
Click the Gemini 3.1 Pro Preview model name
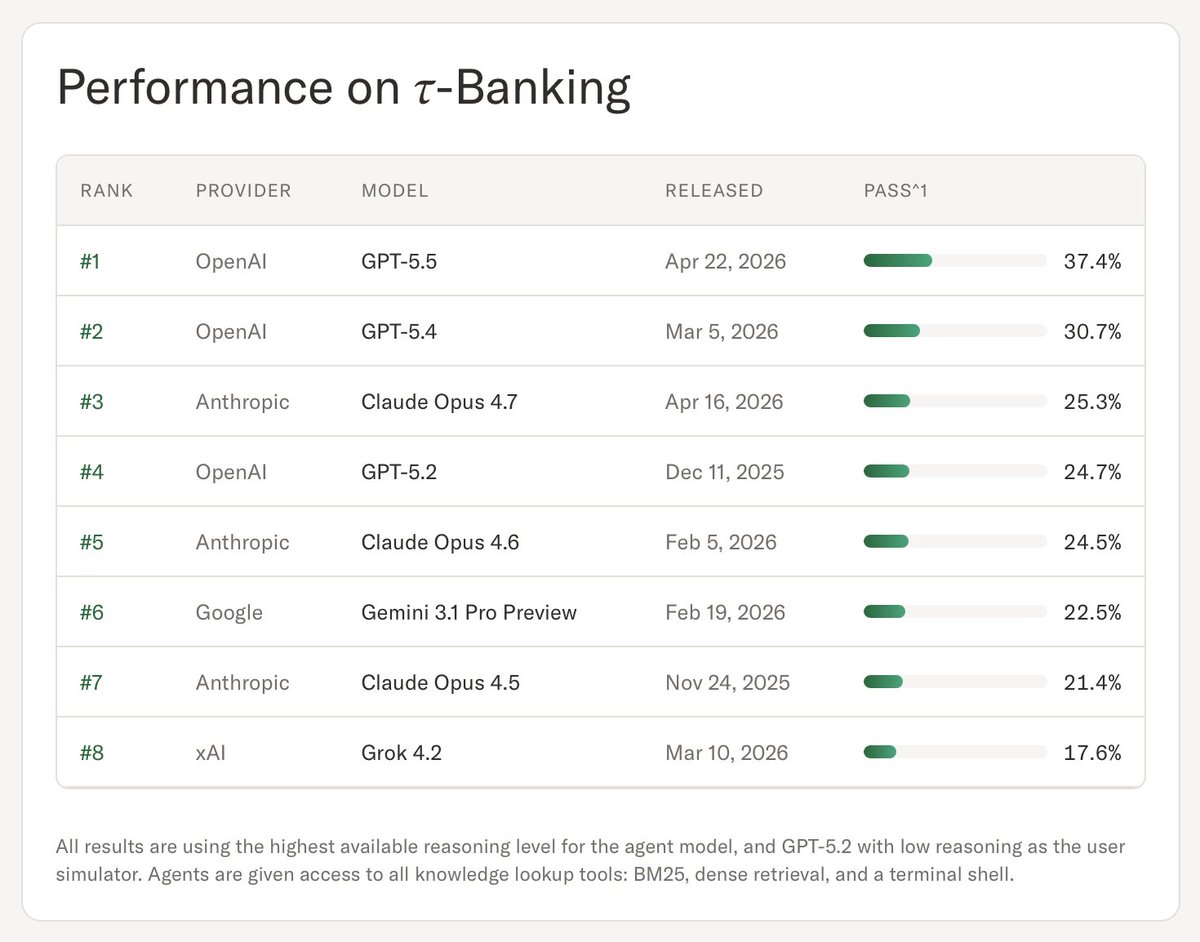[x=469, y=612]
